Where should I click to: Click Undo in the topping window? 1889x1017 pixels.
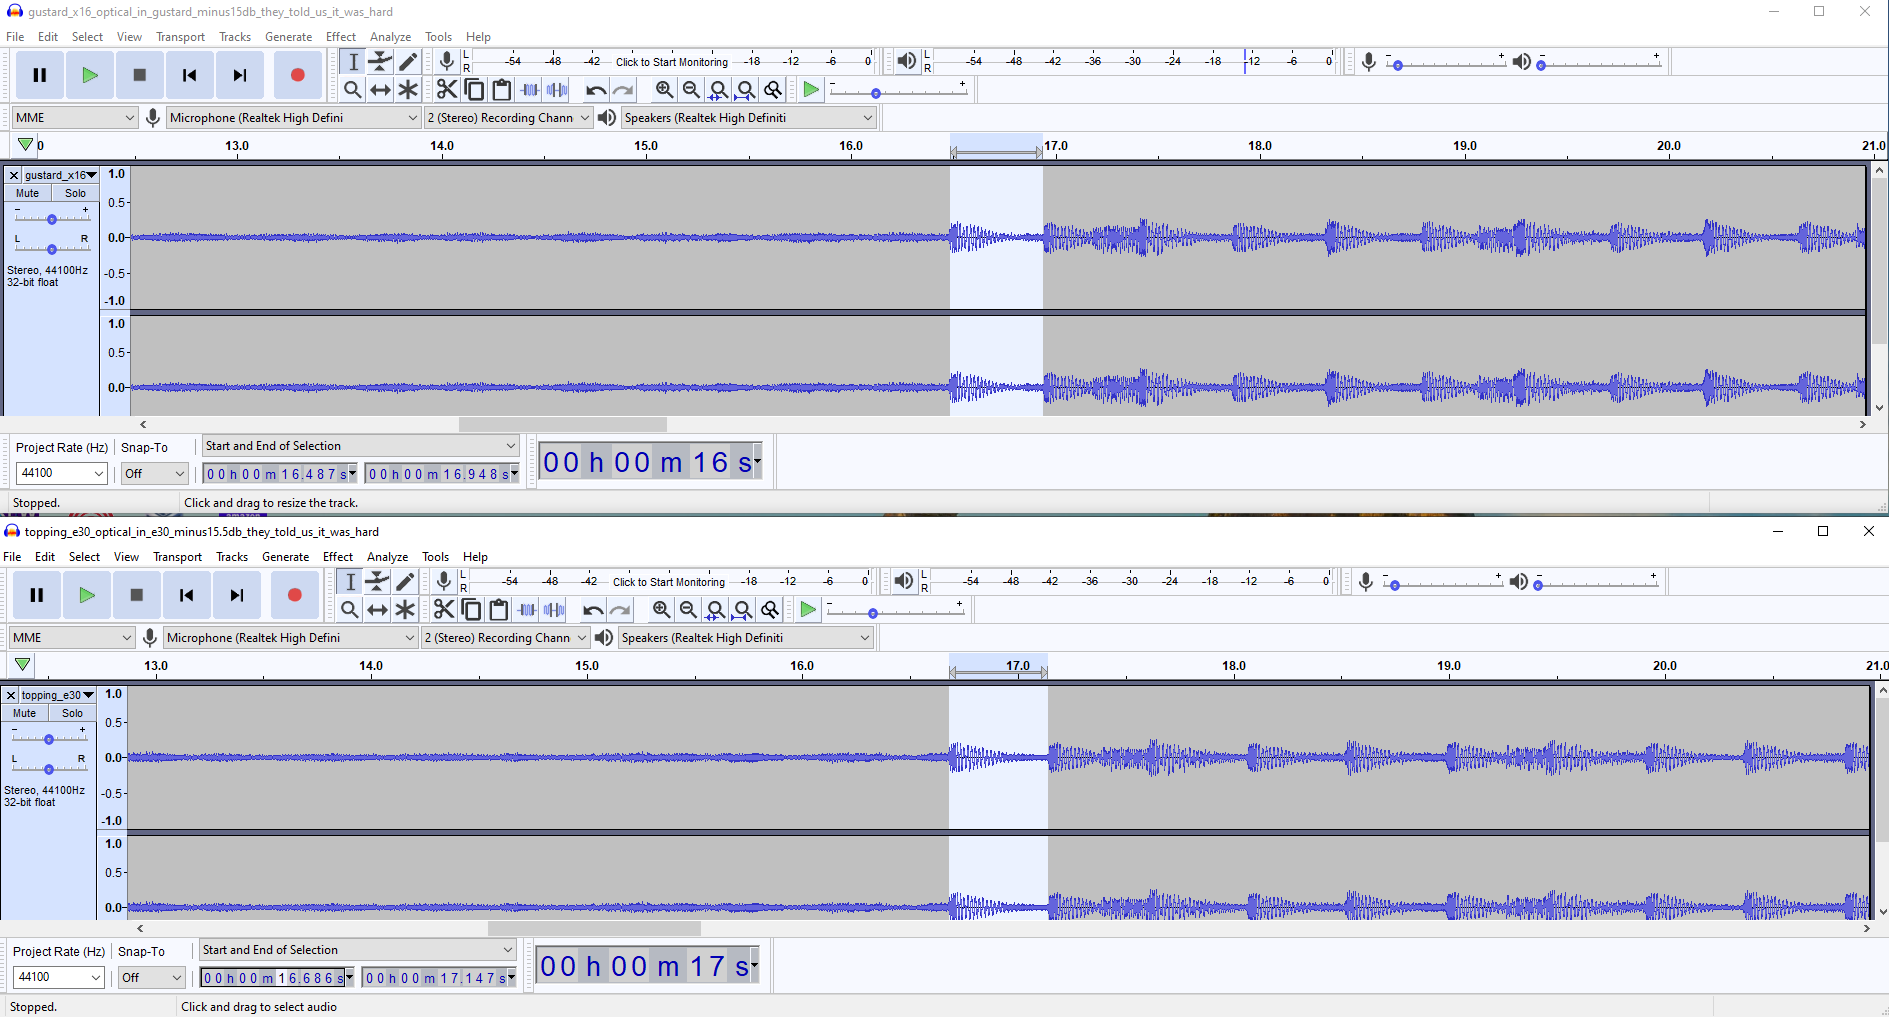click(593, 610)
